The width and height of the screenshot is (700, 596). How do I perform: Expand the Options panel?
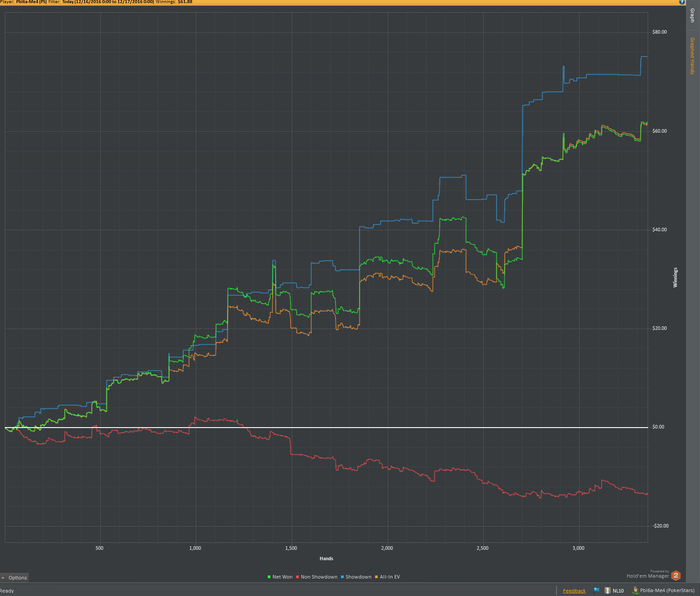(x=14, y=577)
